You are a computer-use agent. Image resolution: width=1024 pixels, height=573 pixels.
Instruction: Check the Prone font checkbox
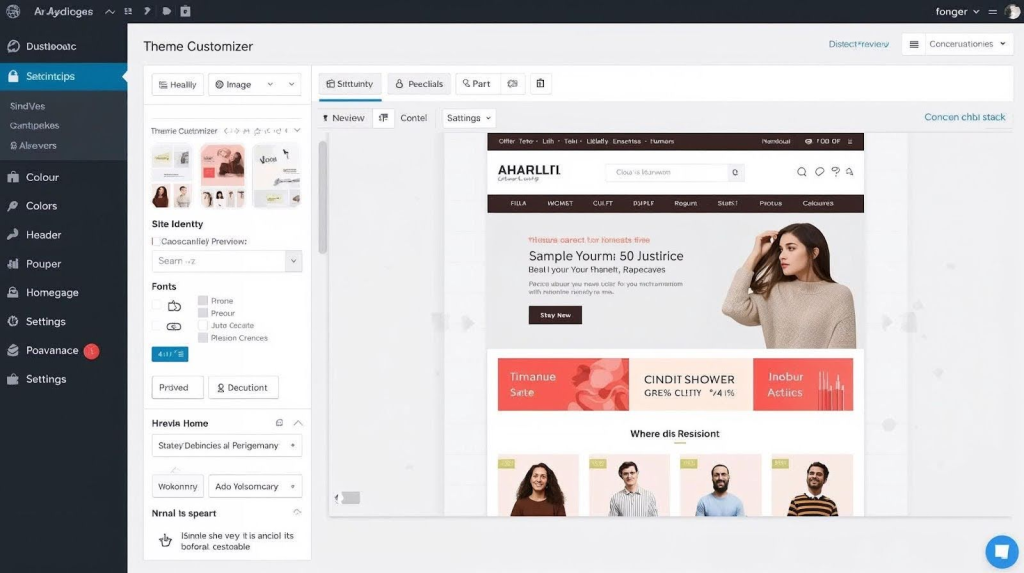[x=203, y=300]
